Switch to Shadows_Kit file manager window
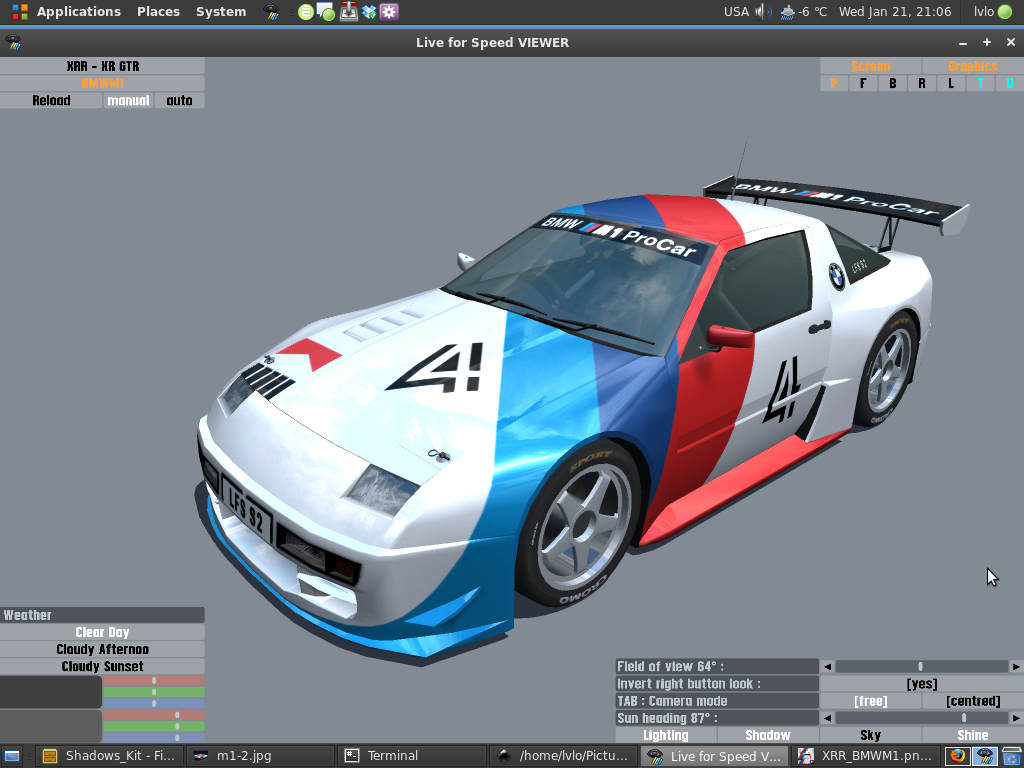 coord(109,756)
